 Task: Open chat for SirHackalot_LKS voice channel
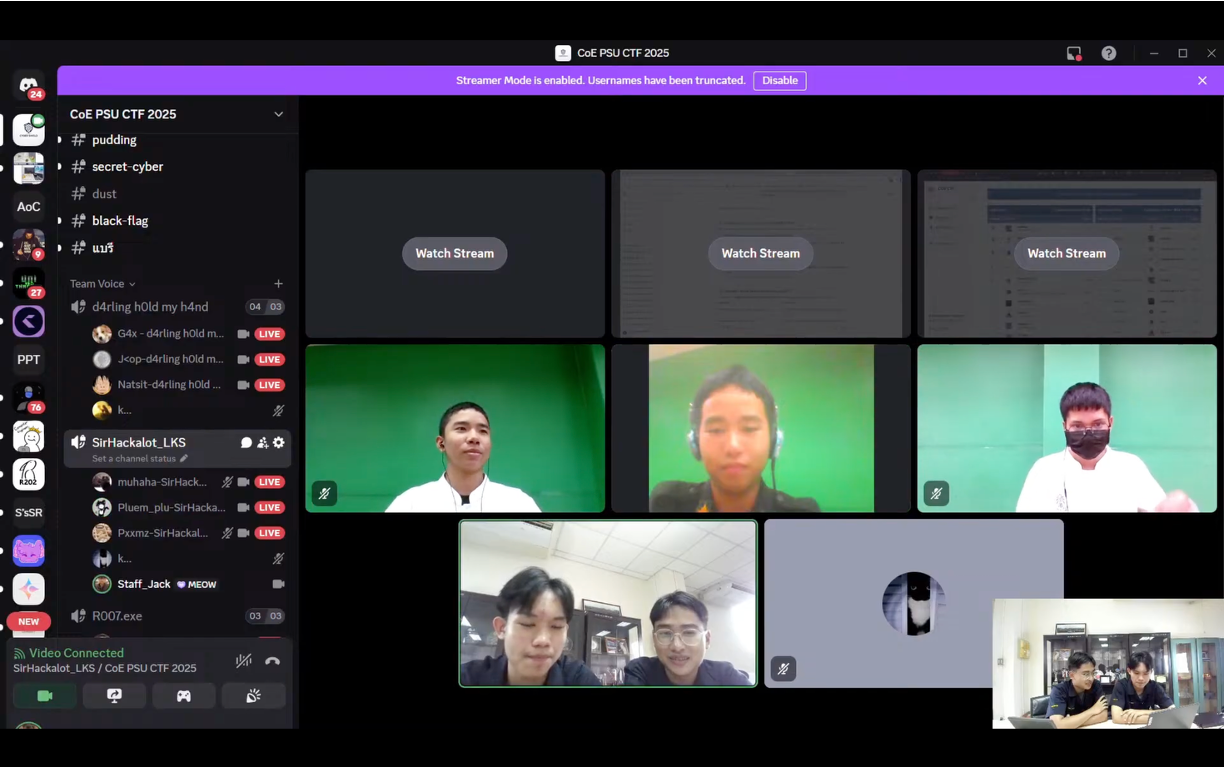pos(246,442)
